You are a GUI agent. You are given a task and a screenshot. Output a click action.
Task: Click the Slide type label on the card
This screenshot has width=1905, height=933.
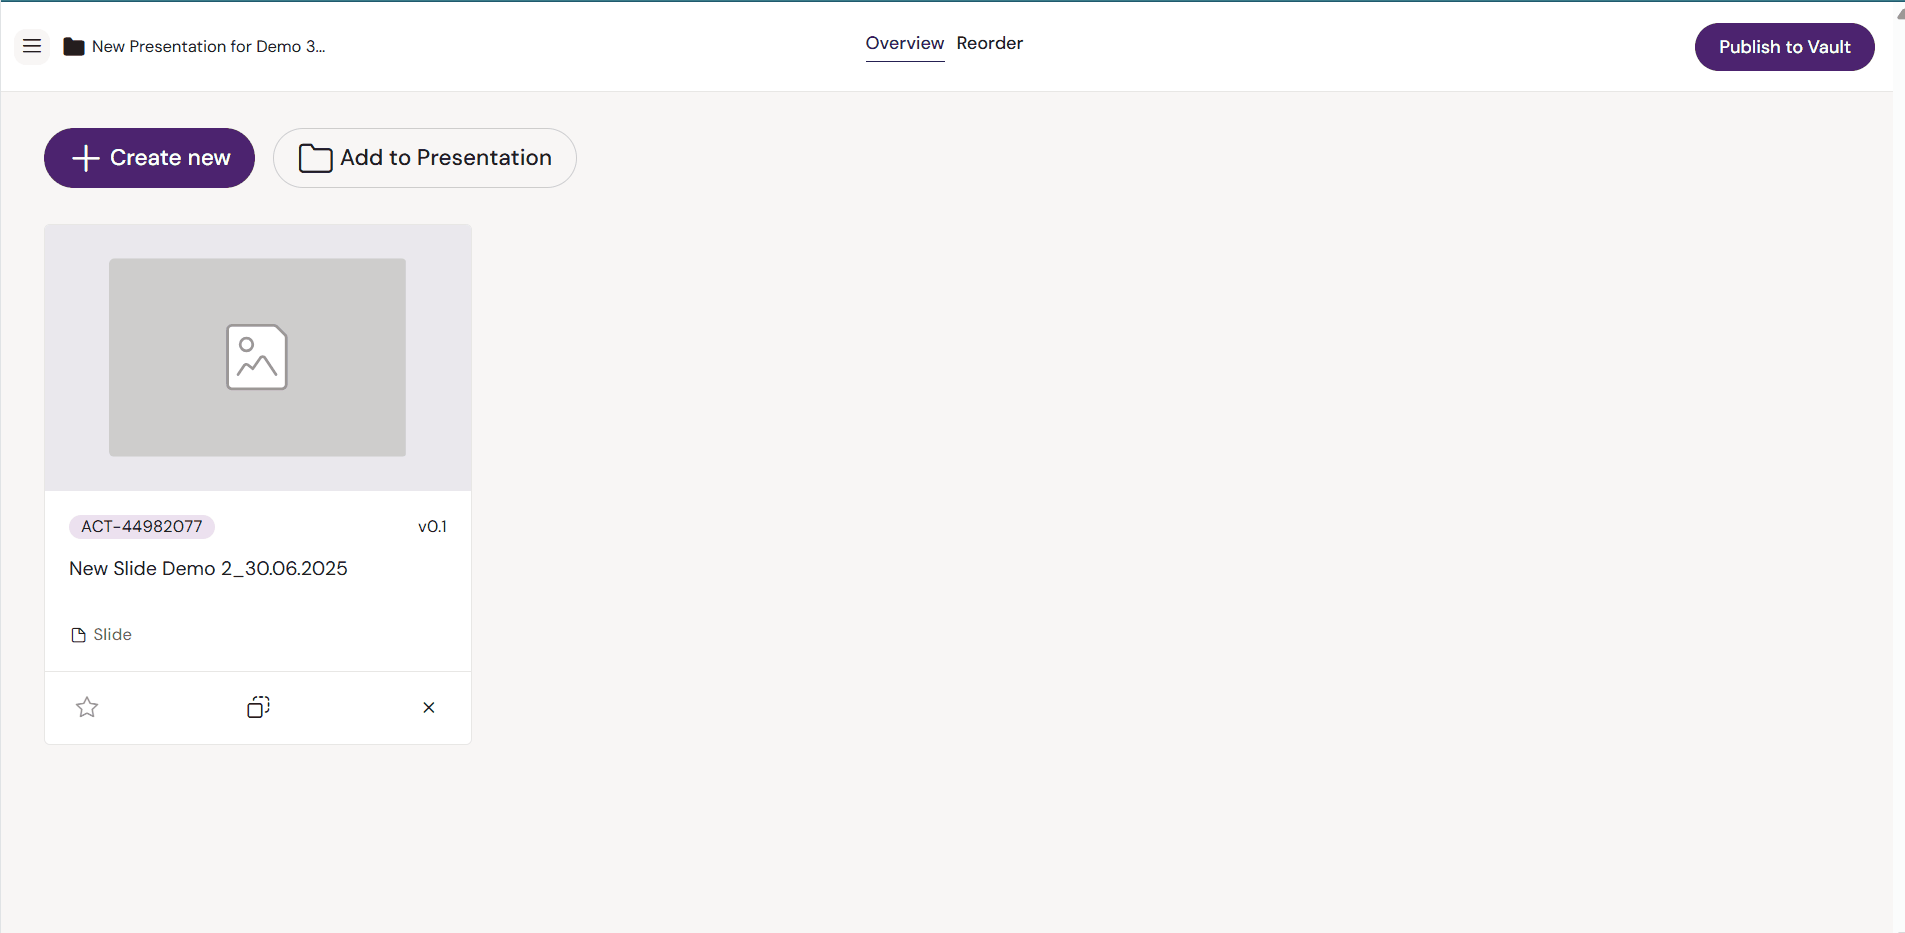(x=112, y=635)
